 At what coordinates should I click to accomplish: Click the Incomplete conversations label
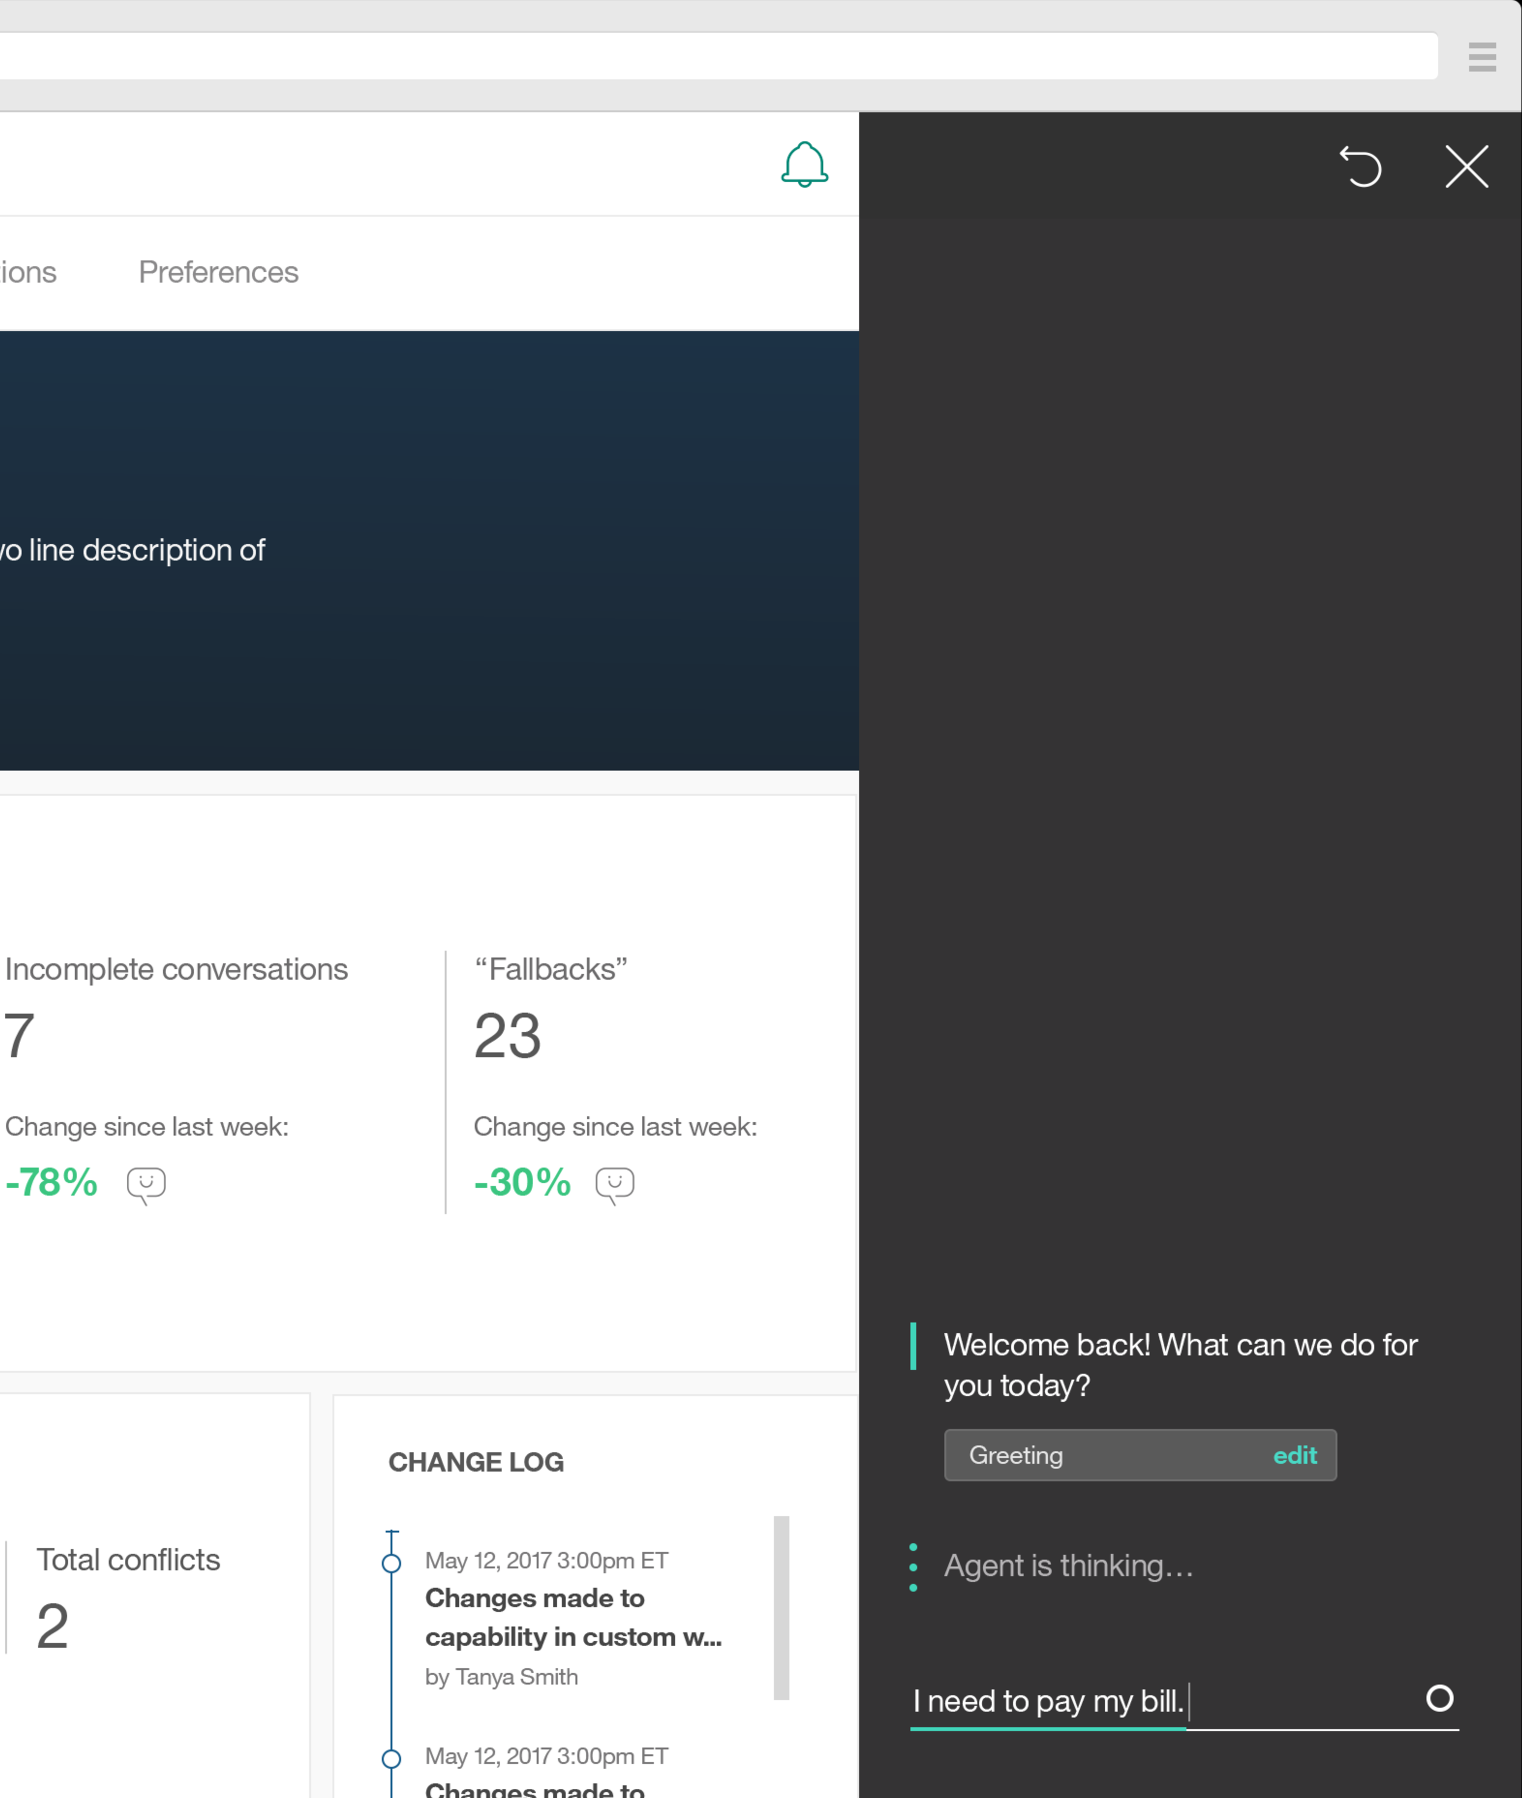(x=176, y=969)
